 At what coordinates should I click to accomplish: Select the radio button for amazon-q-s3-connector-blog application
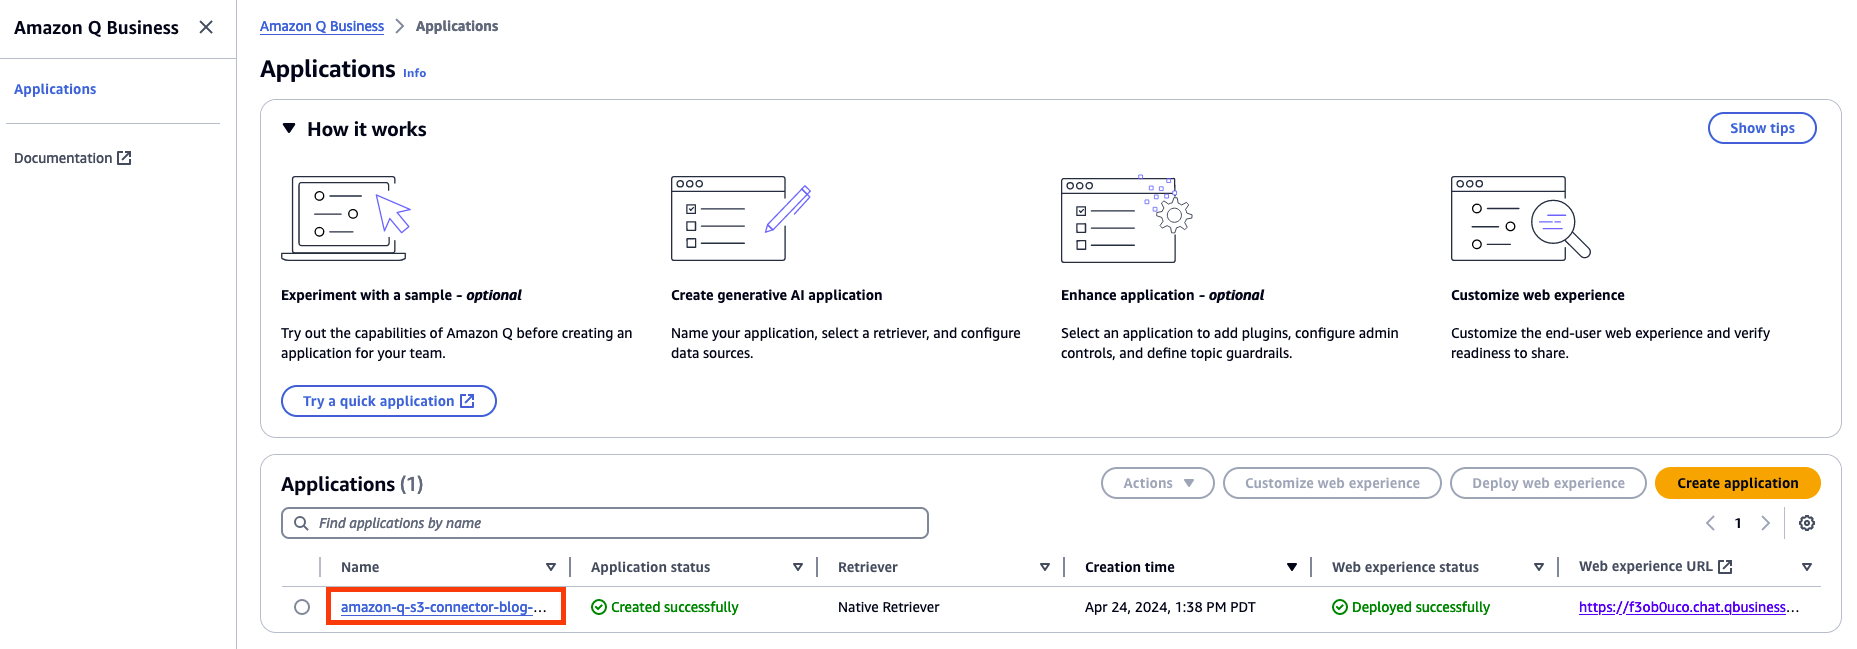(302, 606)
